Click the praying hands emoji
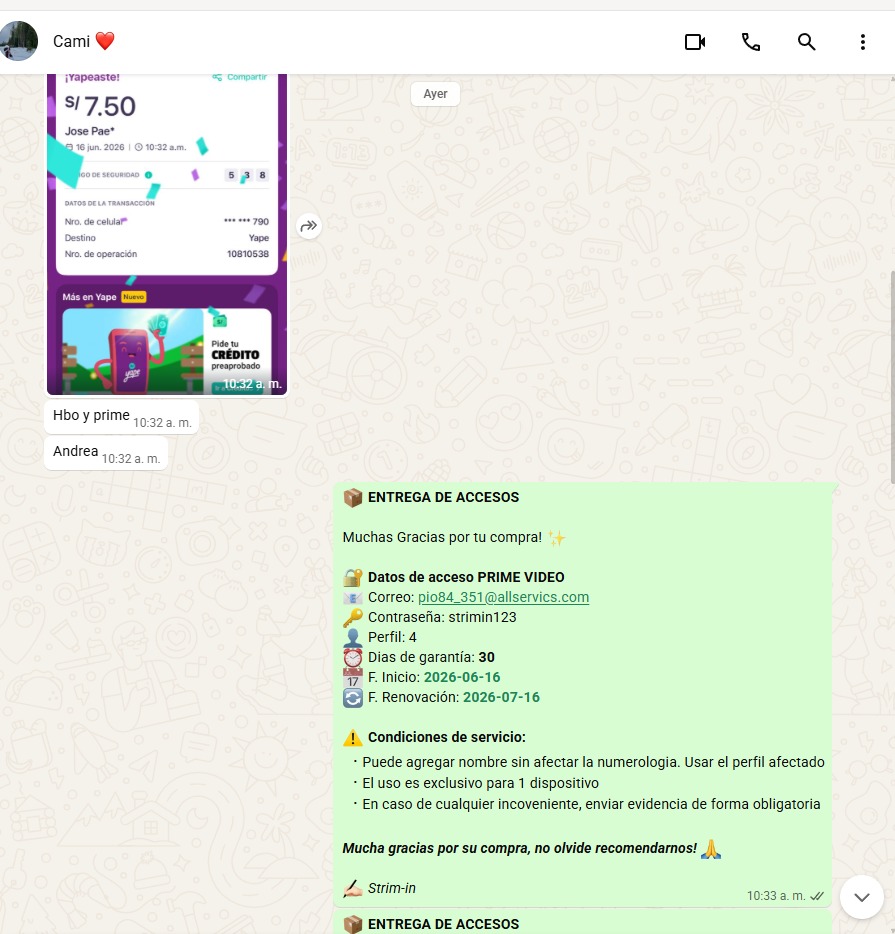 [710, 848]
